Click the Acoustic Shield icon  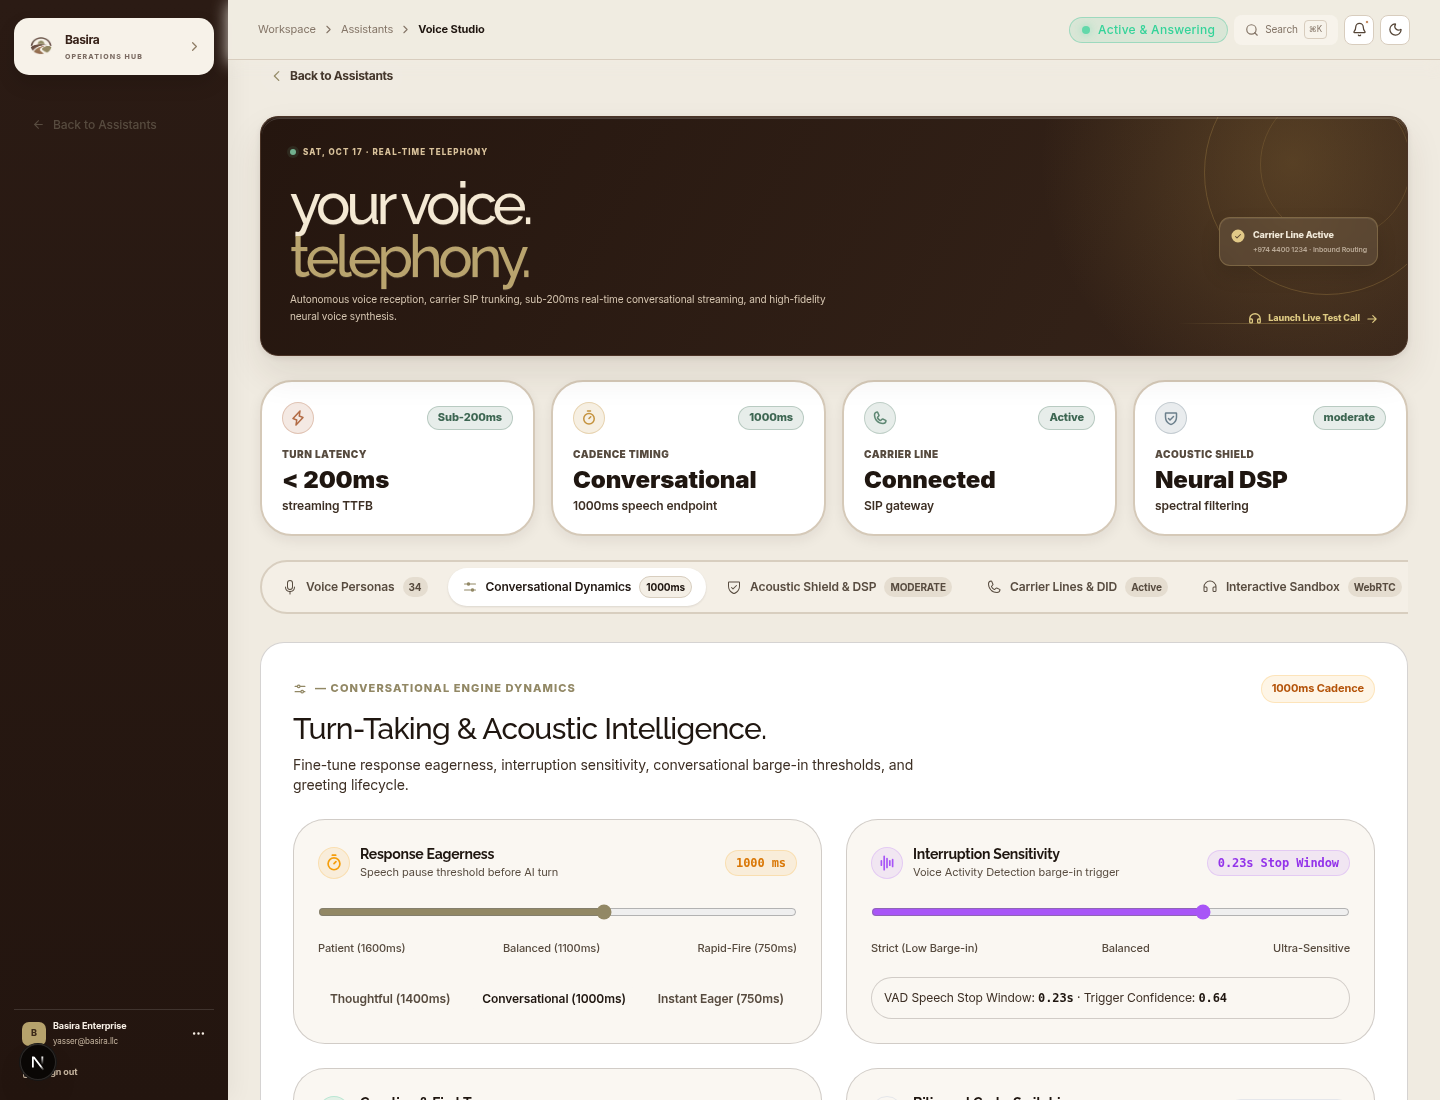1171,418
